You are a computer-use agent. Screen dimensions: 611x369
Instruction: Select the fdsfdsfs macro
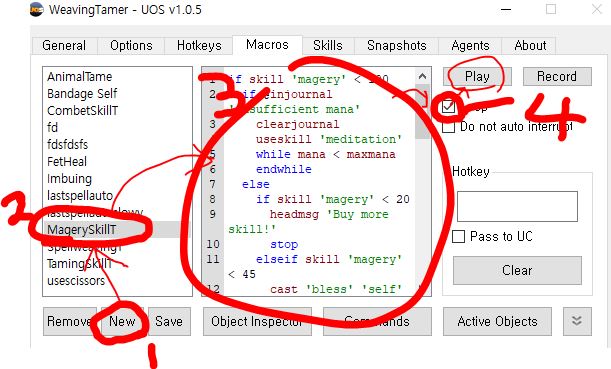pos(67,145)
